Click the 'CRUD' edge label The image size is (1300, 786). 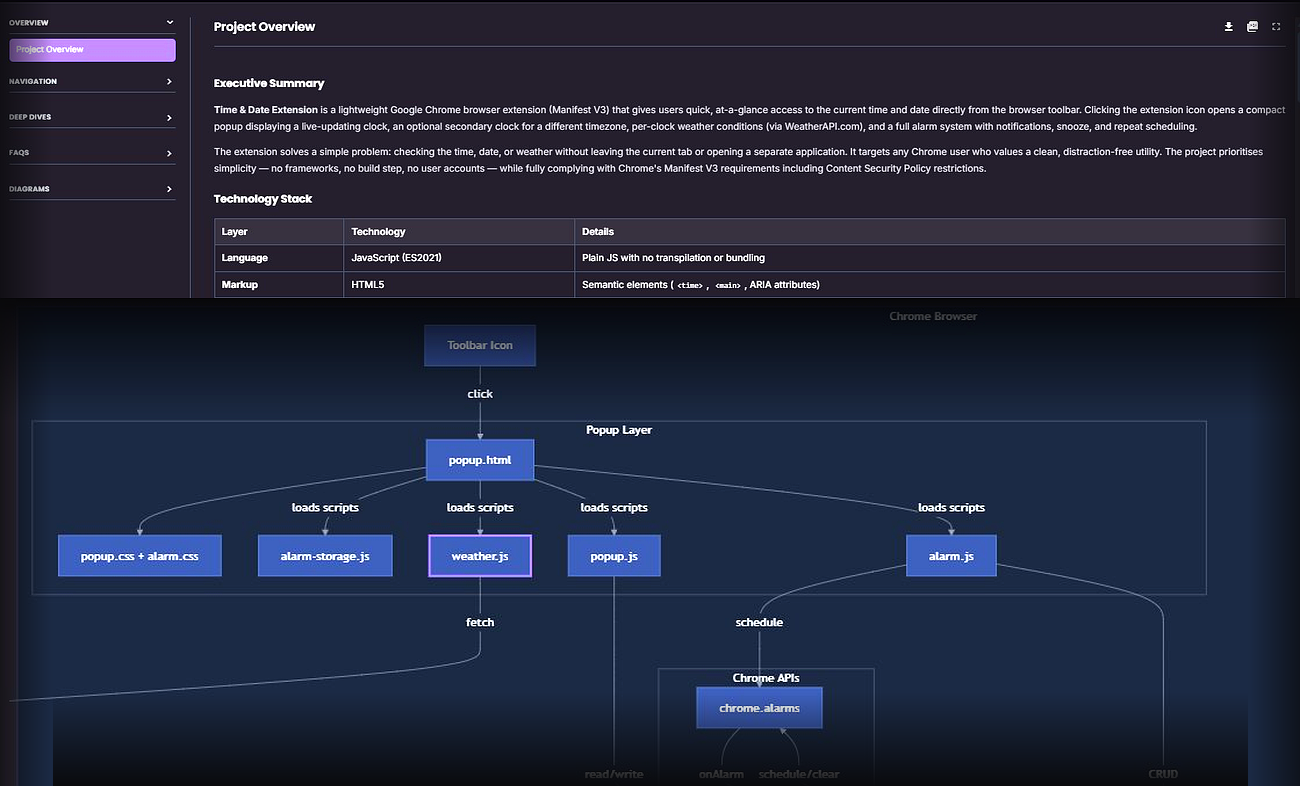(1163, 774)
